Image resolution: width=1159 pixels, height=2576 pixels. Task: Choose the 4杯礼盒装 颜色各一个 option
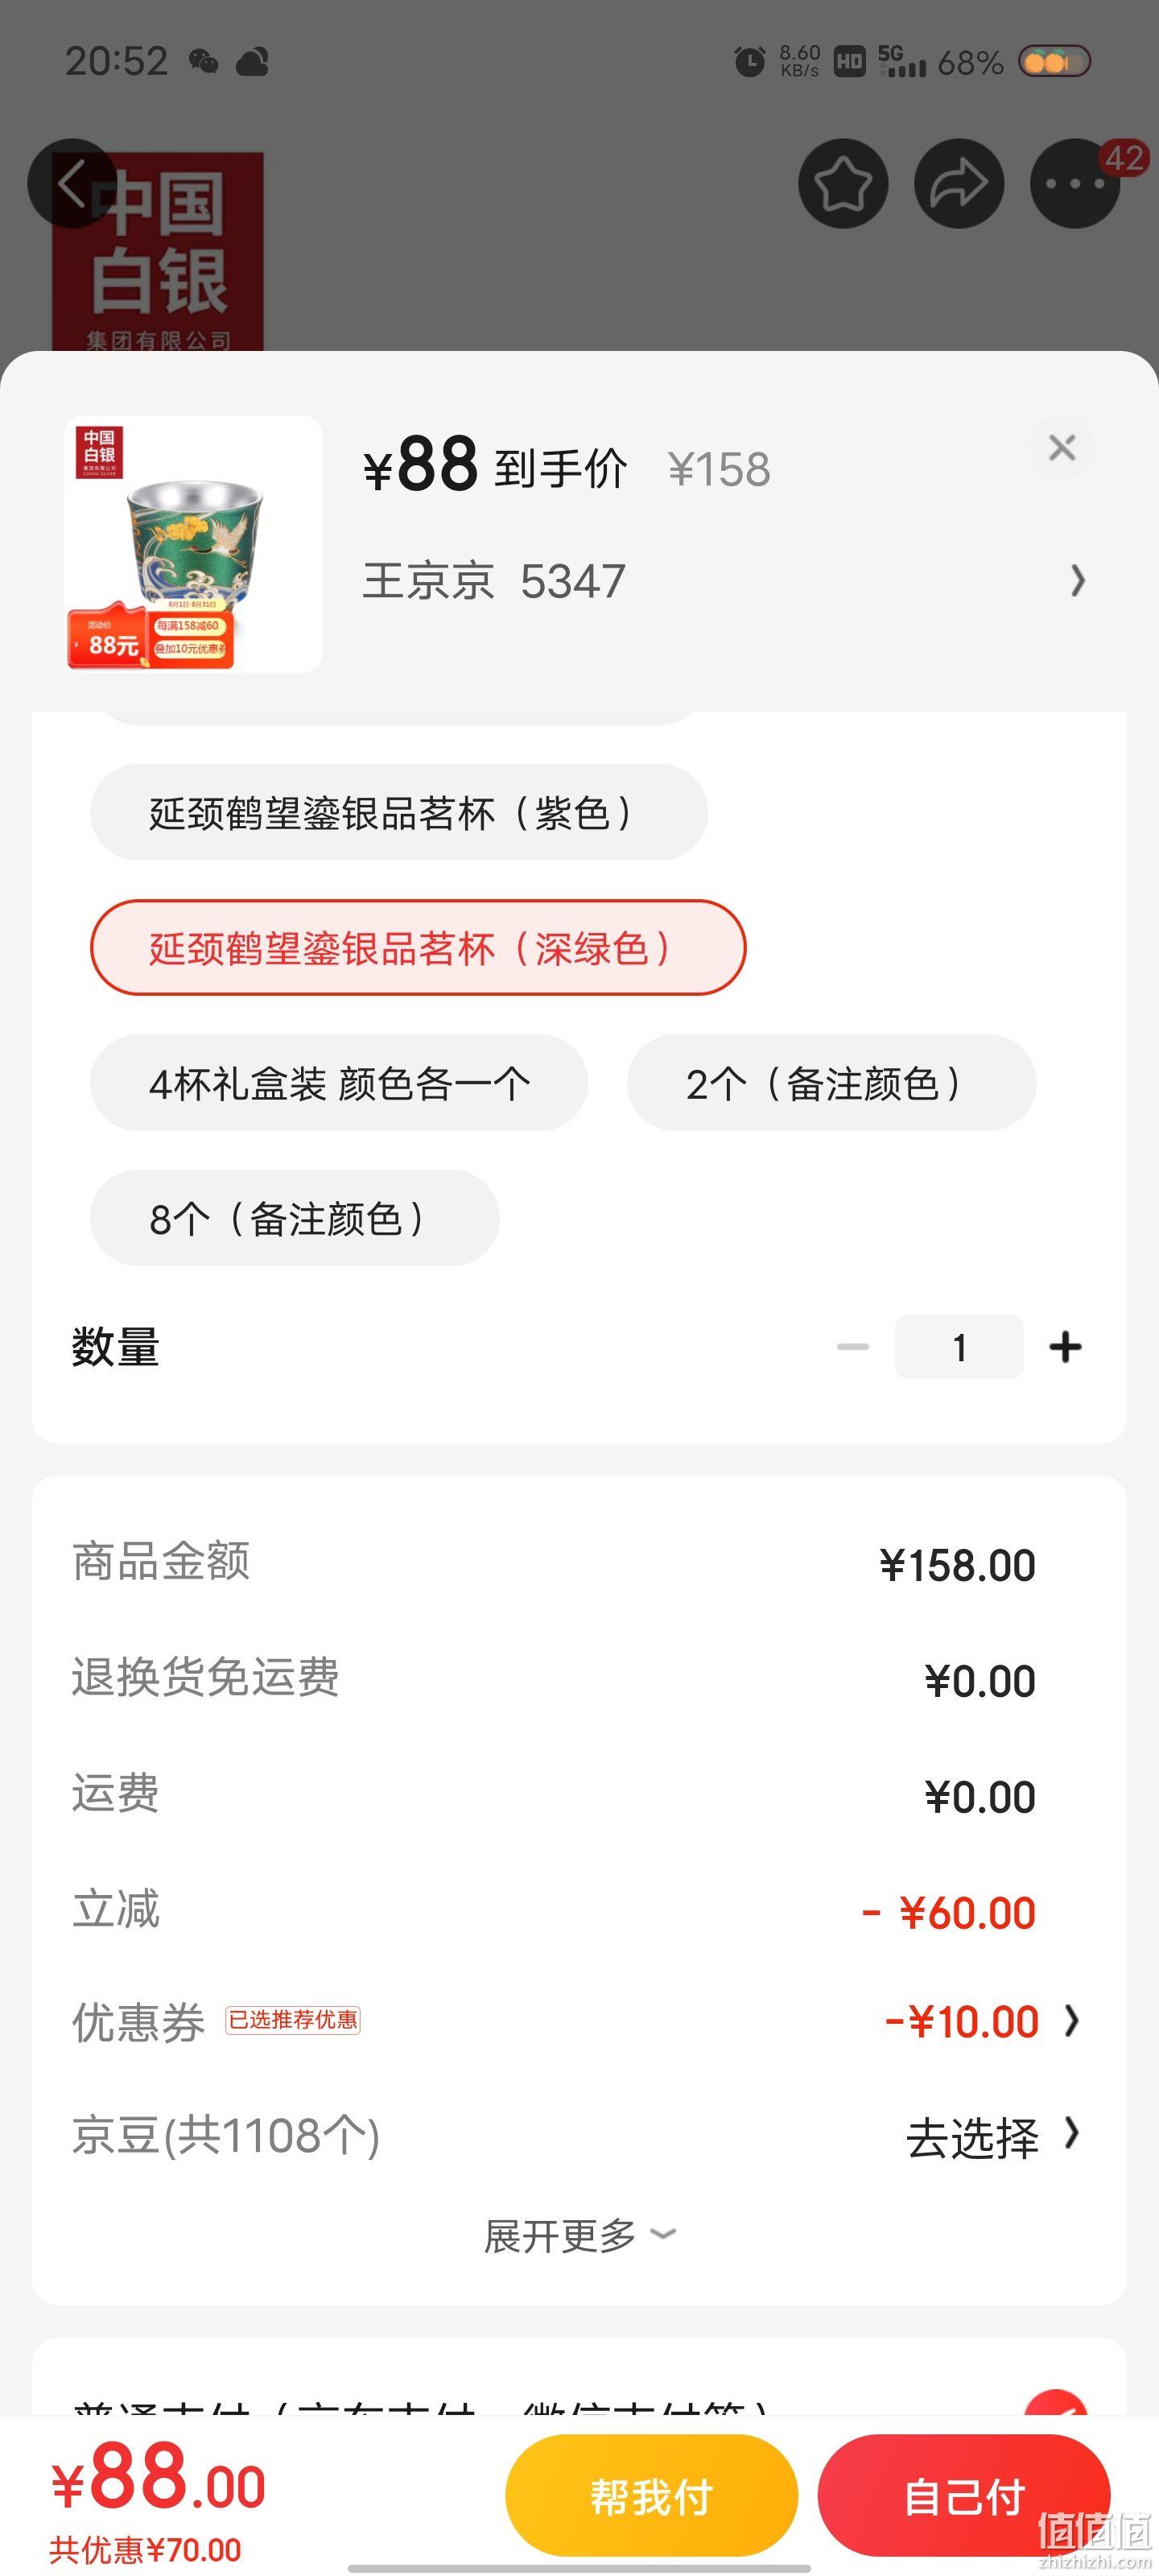(339, 1083)
